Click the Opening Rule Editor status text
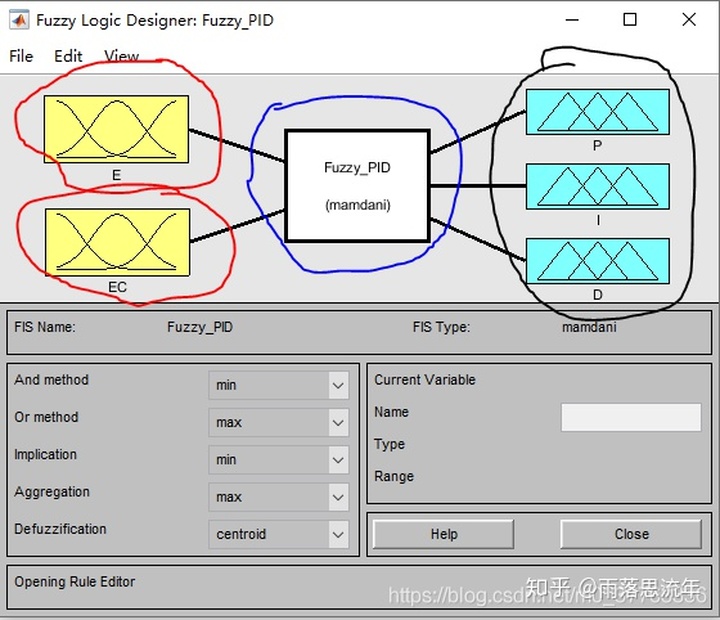The image size is (720, 620). (x=75, y=582)
